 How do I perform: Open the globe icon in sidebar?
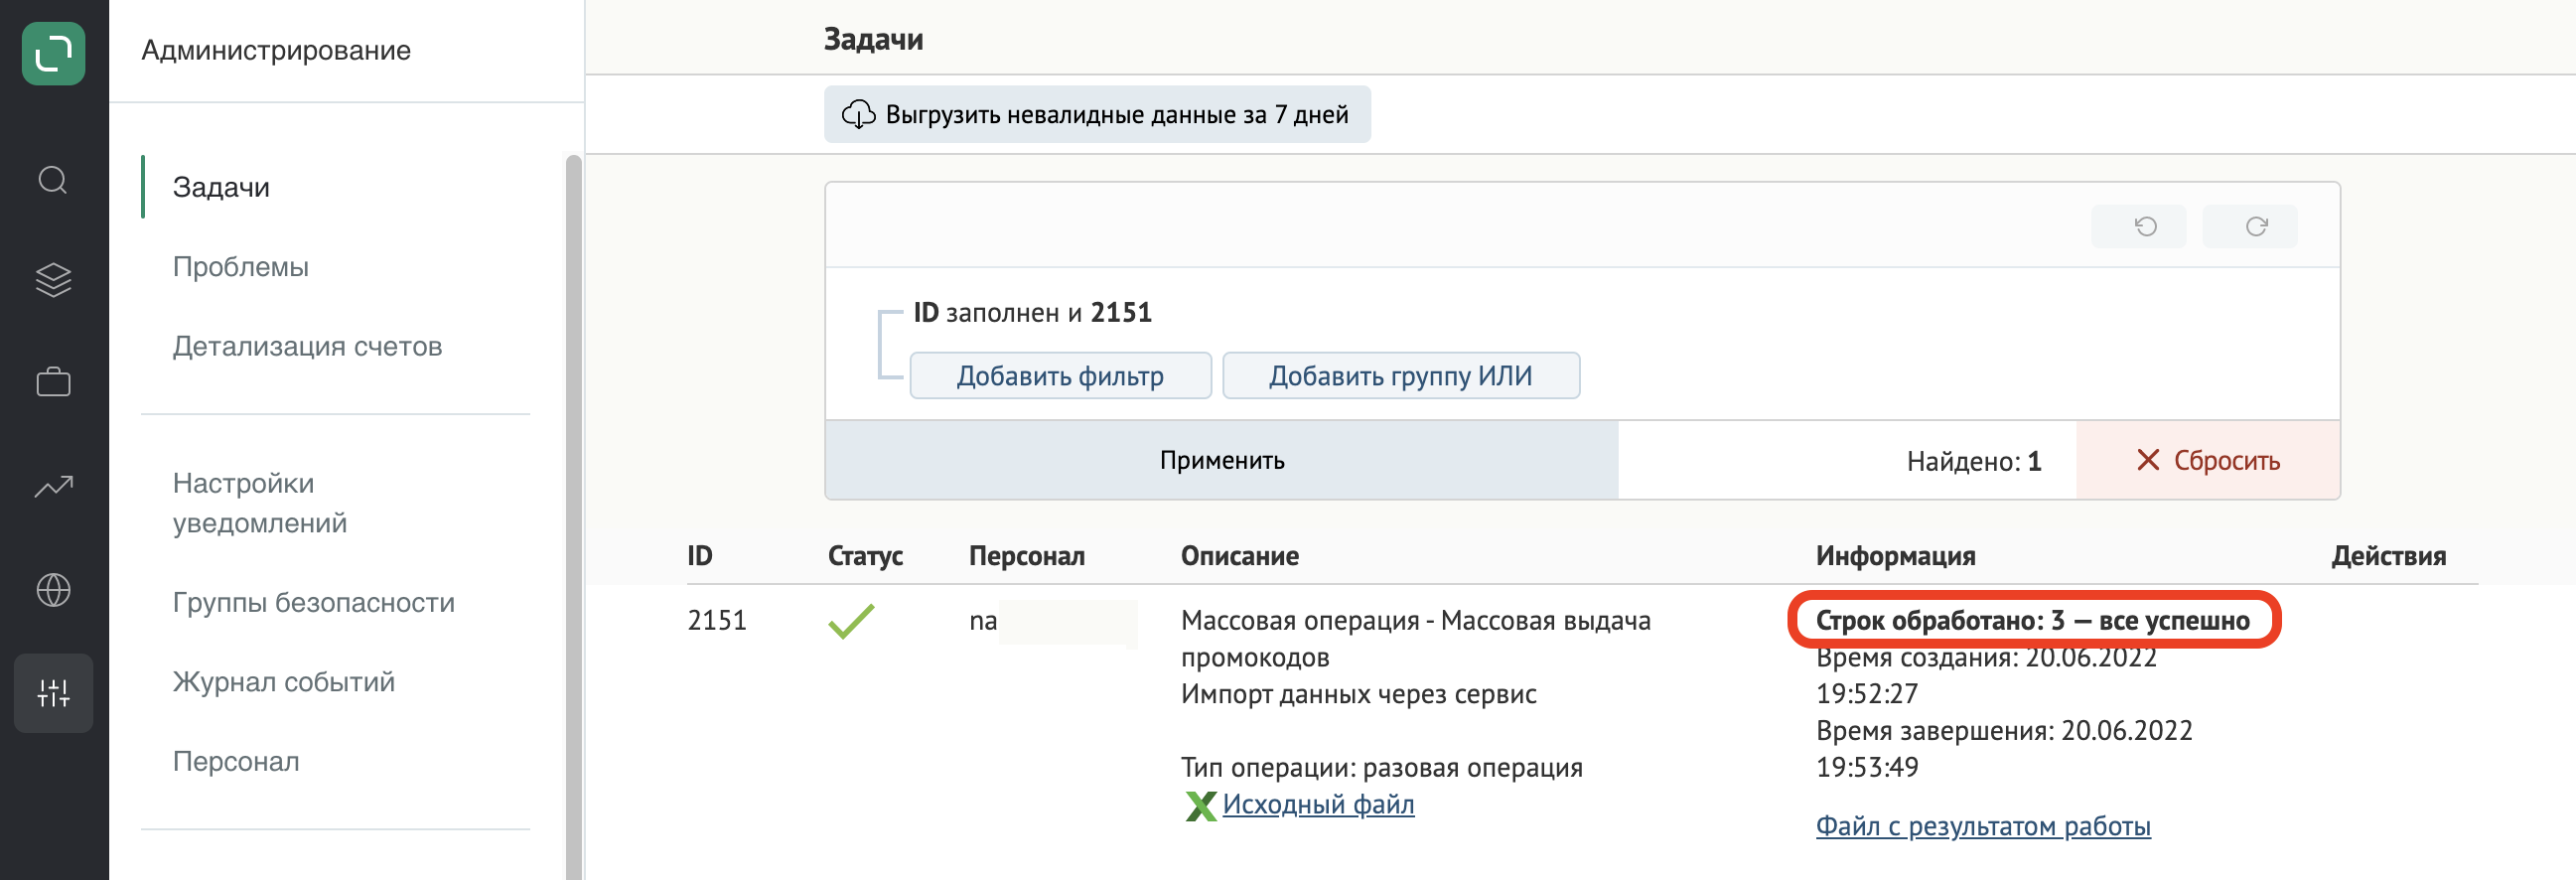coord(53,590)
